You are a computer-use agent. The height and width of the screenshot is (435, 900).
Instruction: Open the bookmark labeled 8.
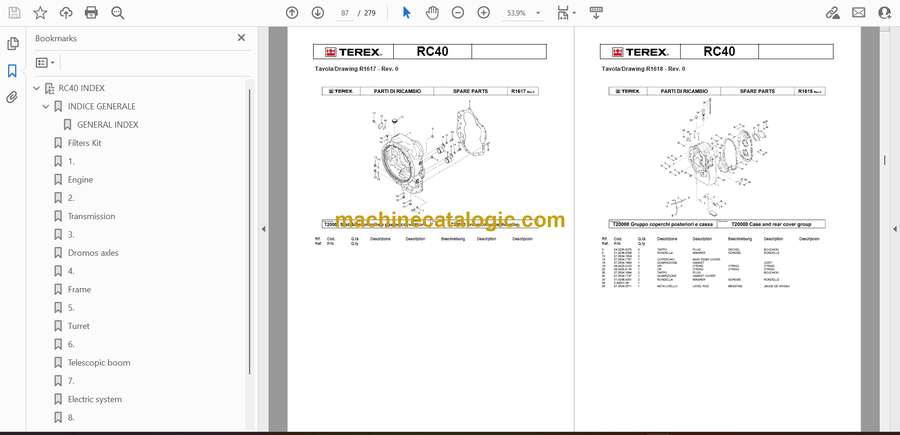(x=71, y=418)
